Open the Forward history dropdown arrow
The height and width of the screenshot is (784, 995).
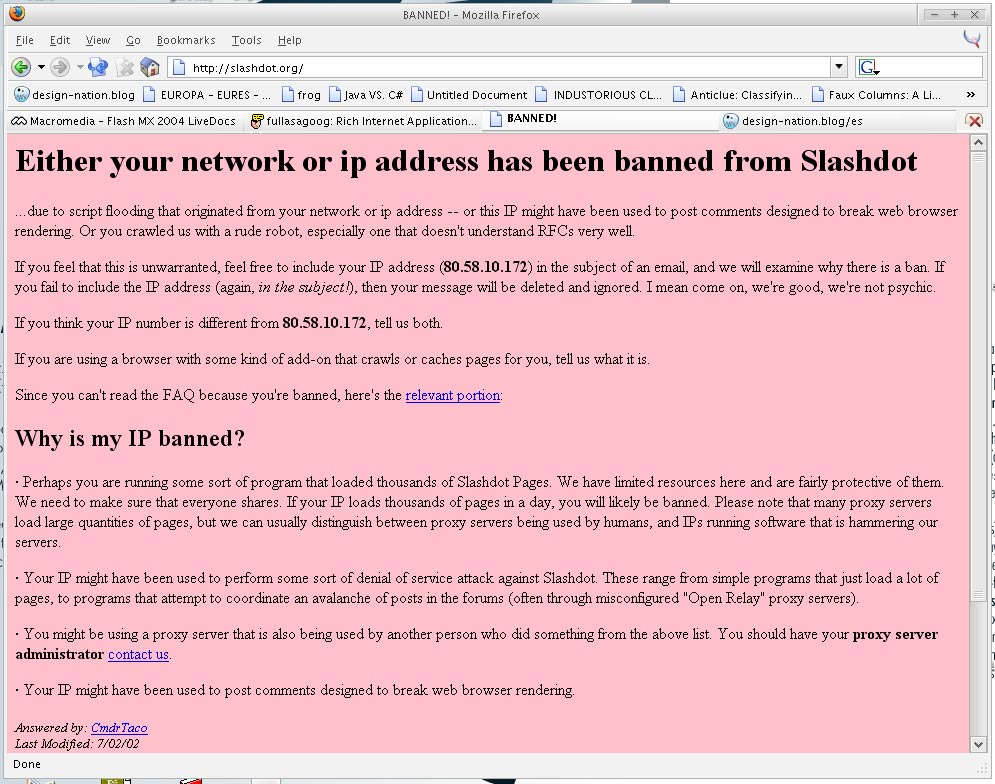pyautogui.click(x=80, y=67)
